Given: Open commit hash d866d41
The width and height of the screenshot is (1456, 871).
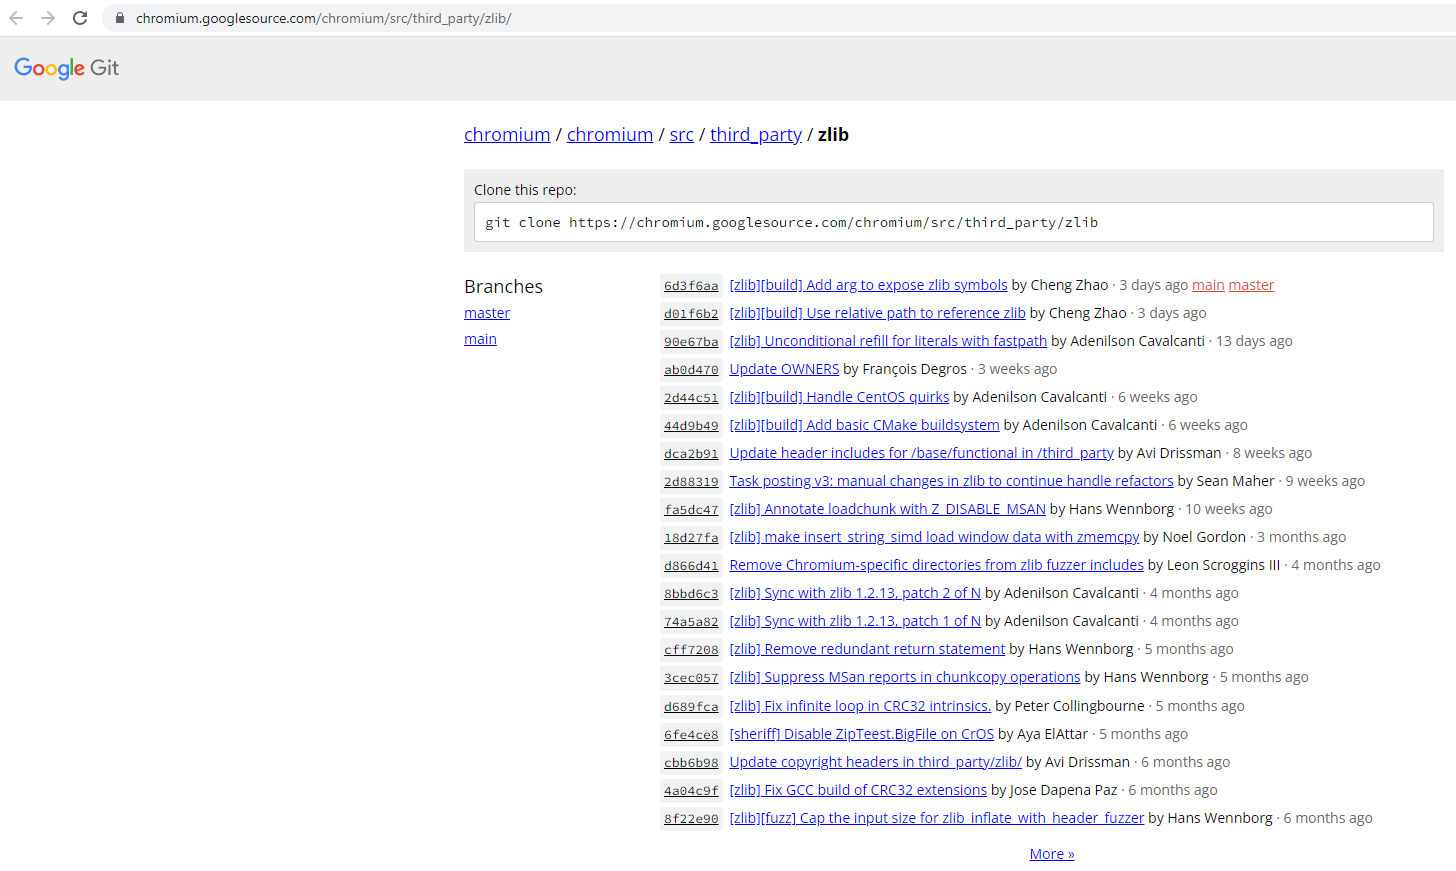Looking at the screenshot, I should pyautogui.click(x=691, y=565).
